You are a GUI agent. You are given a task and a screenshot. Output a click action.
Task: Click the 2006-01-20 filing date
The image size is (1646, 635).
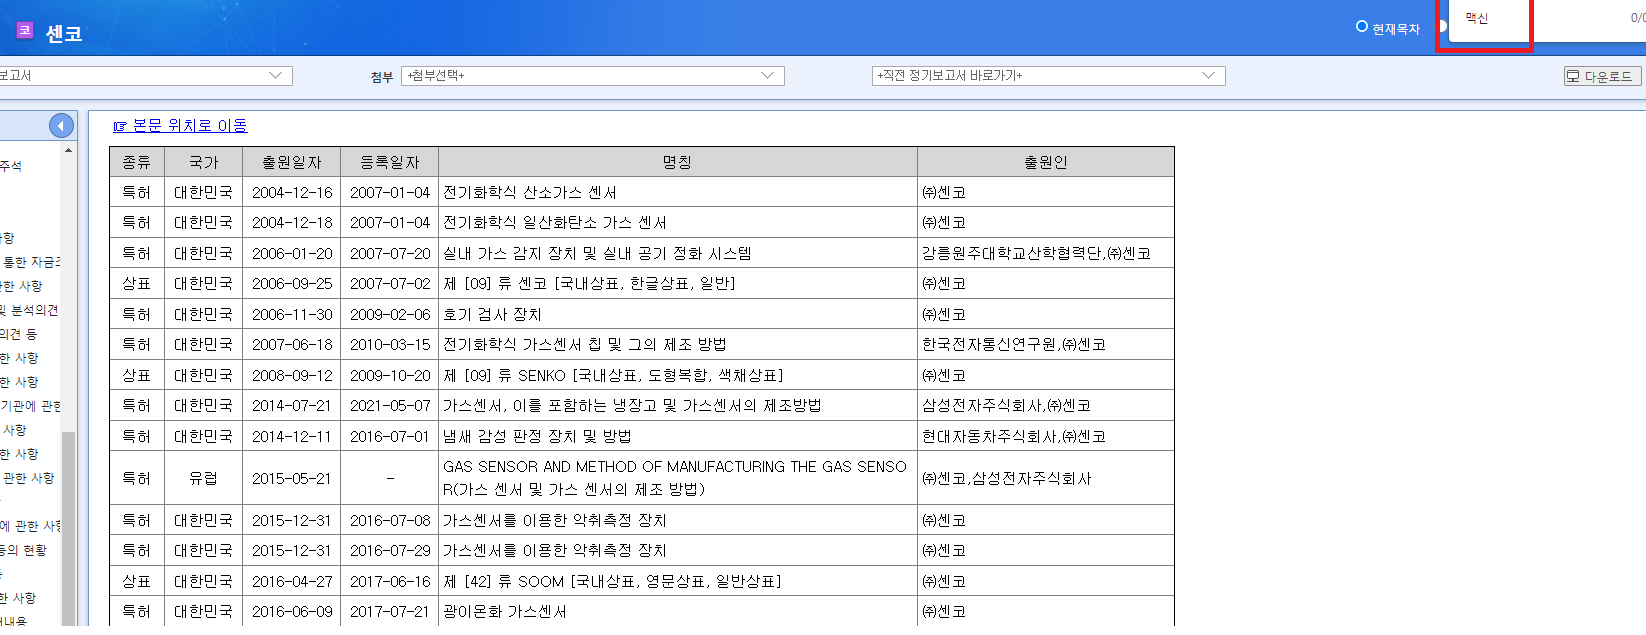[x=292, y=253]
